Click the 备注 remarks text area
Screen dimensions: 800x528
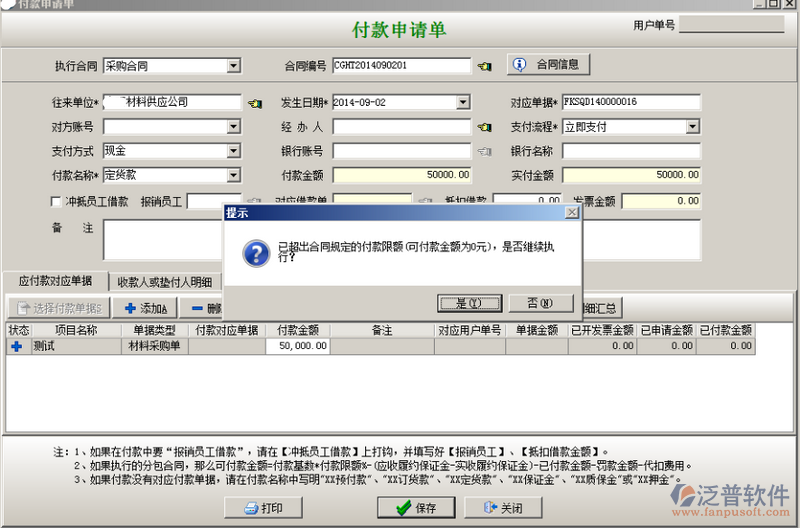(x=163, y=240)
